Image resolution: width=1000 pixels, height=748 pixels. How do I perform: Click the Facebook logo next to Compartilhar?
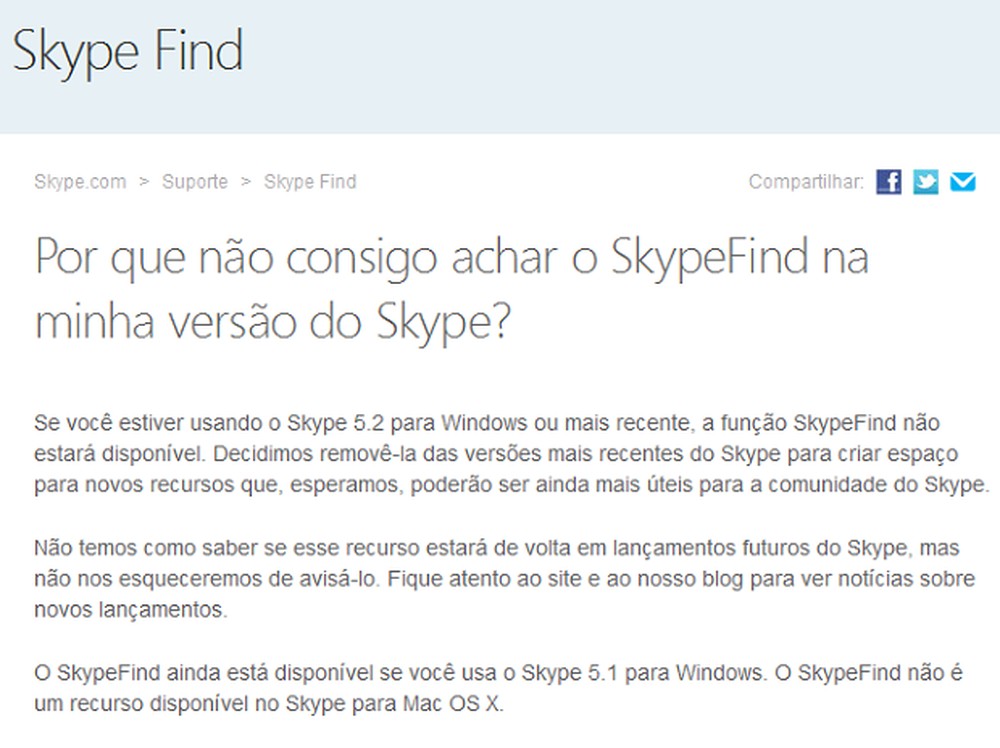(x=889, y=182)
